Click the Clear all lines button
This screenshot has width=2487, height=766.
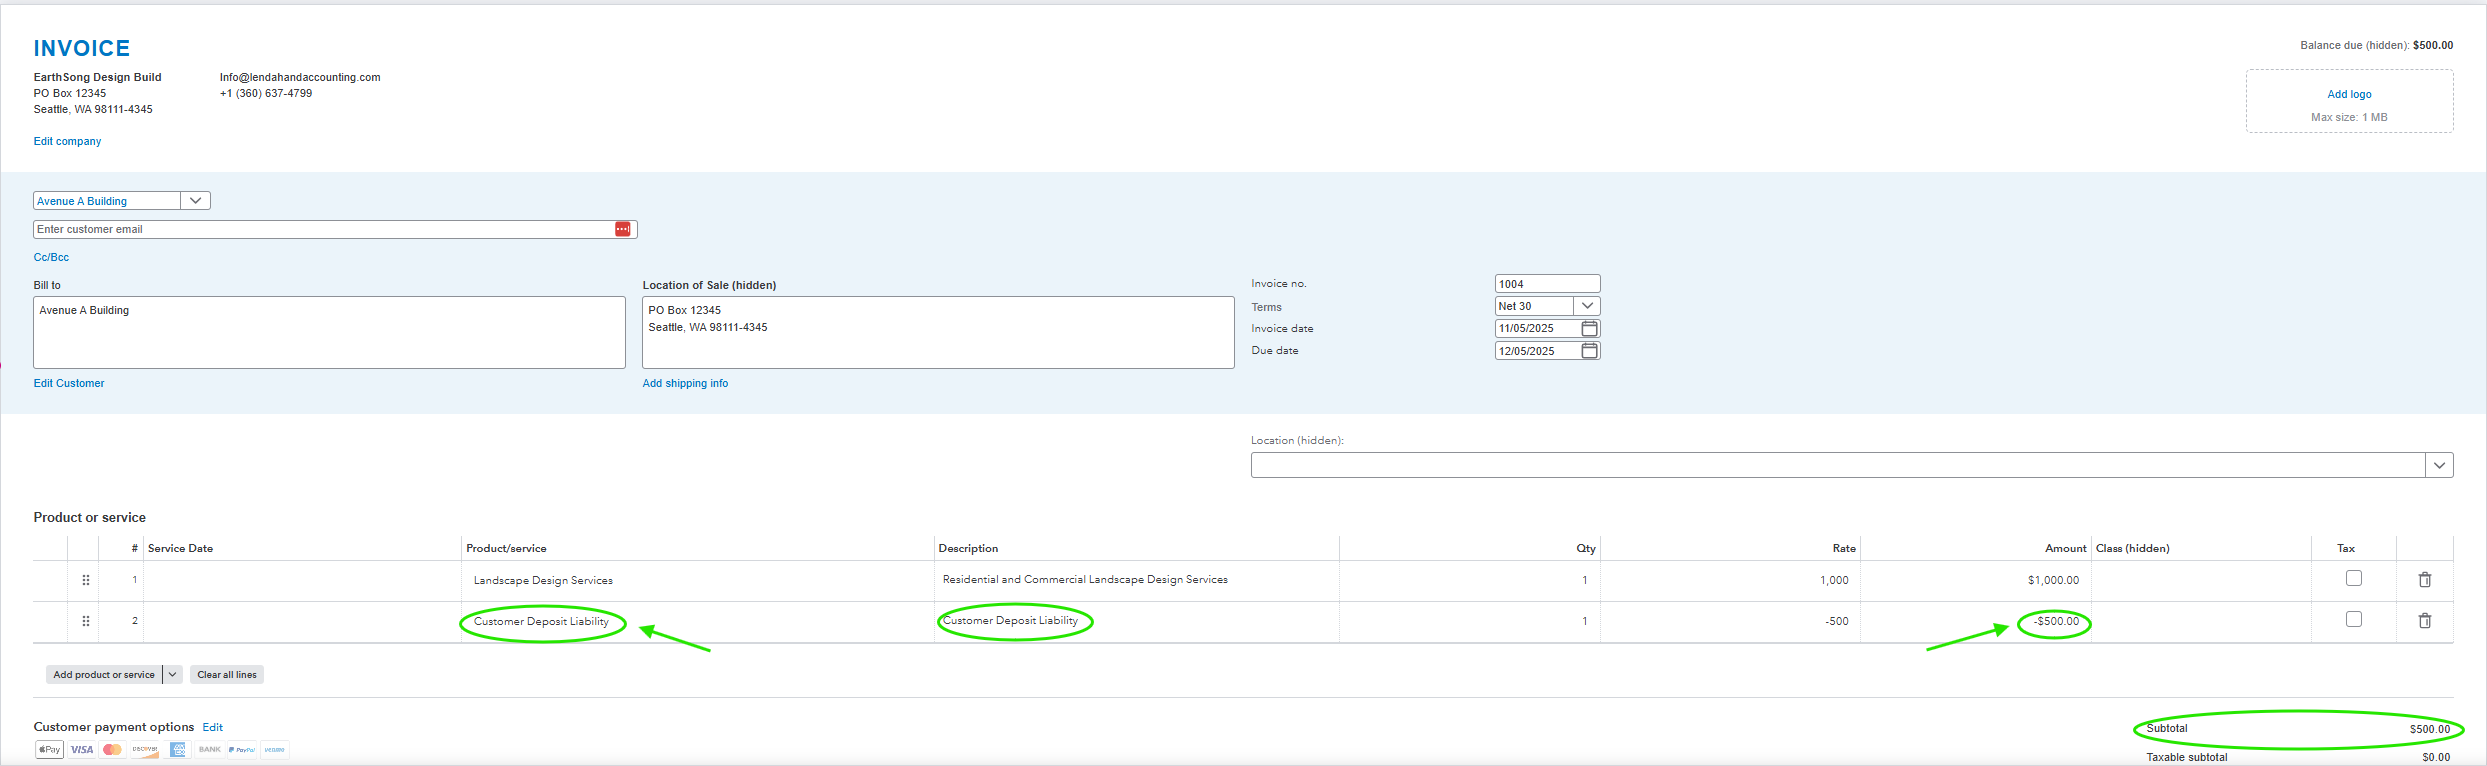(x=227, y=675)
